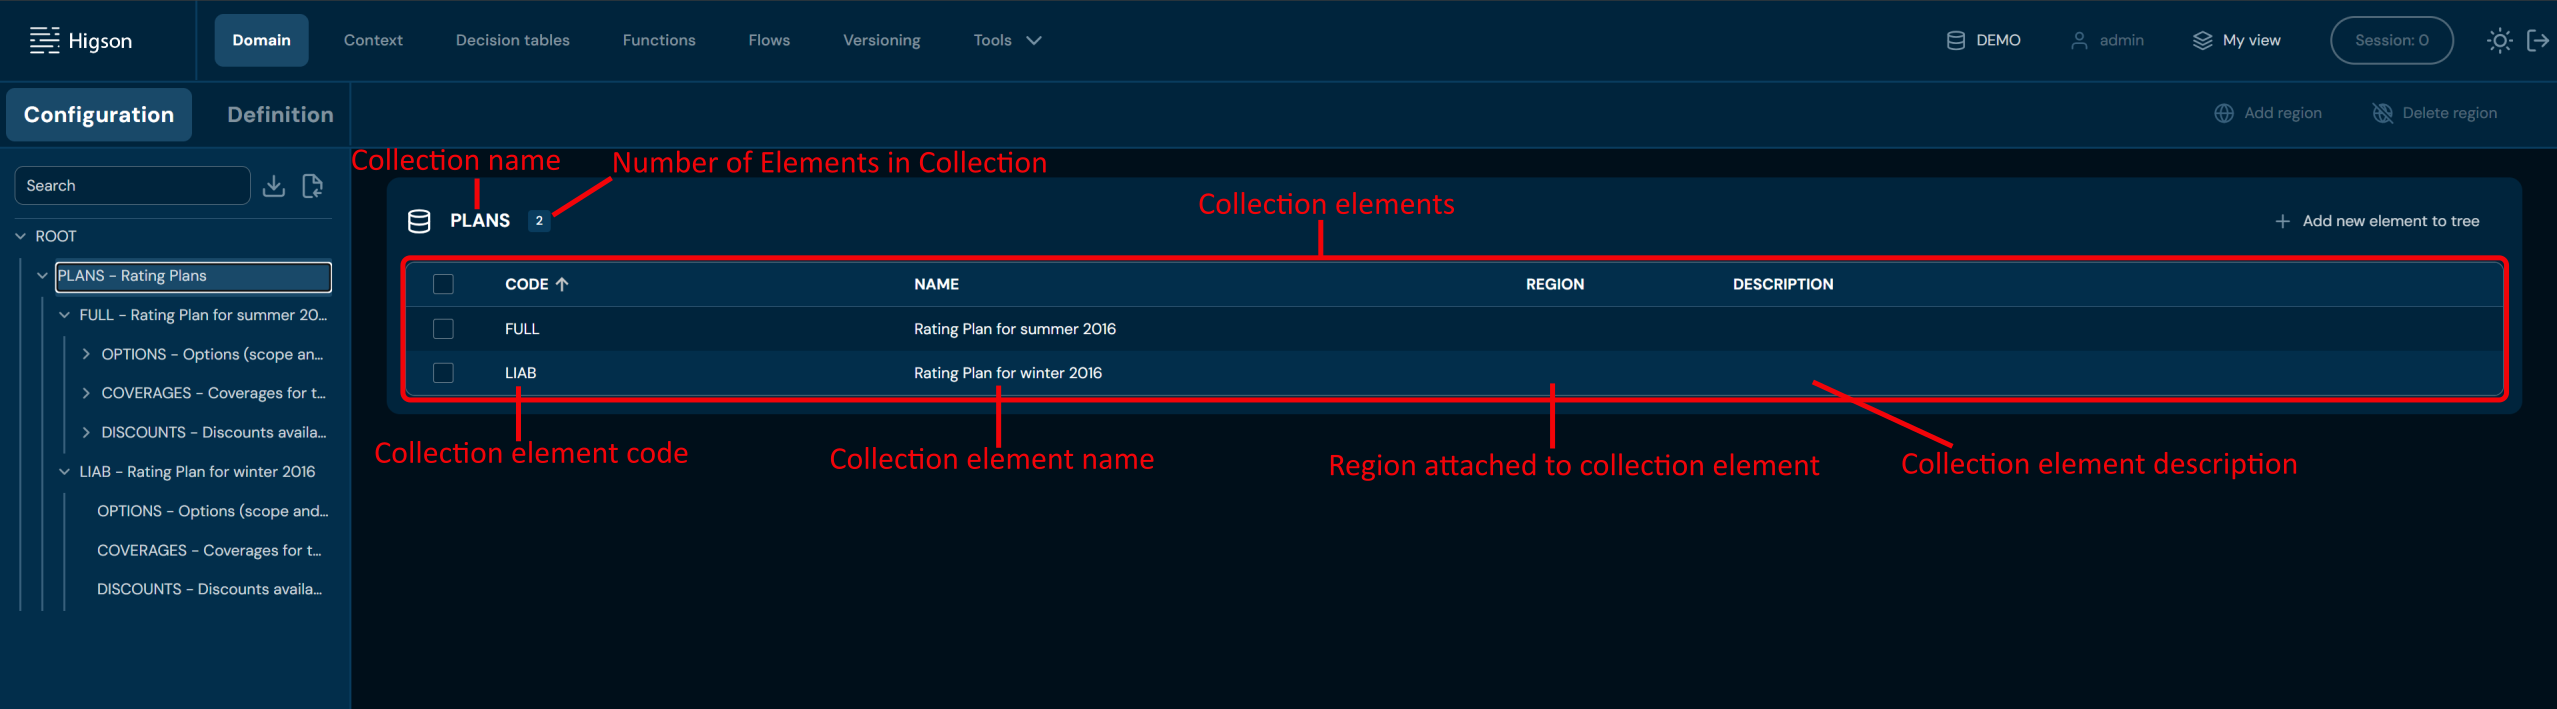Click the admin user icon
This screenshot has height=709, width=2557.
pyautogui.click(x=2079, y=40)
